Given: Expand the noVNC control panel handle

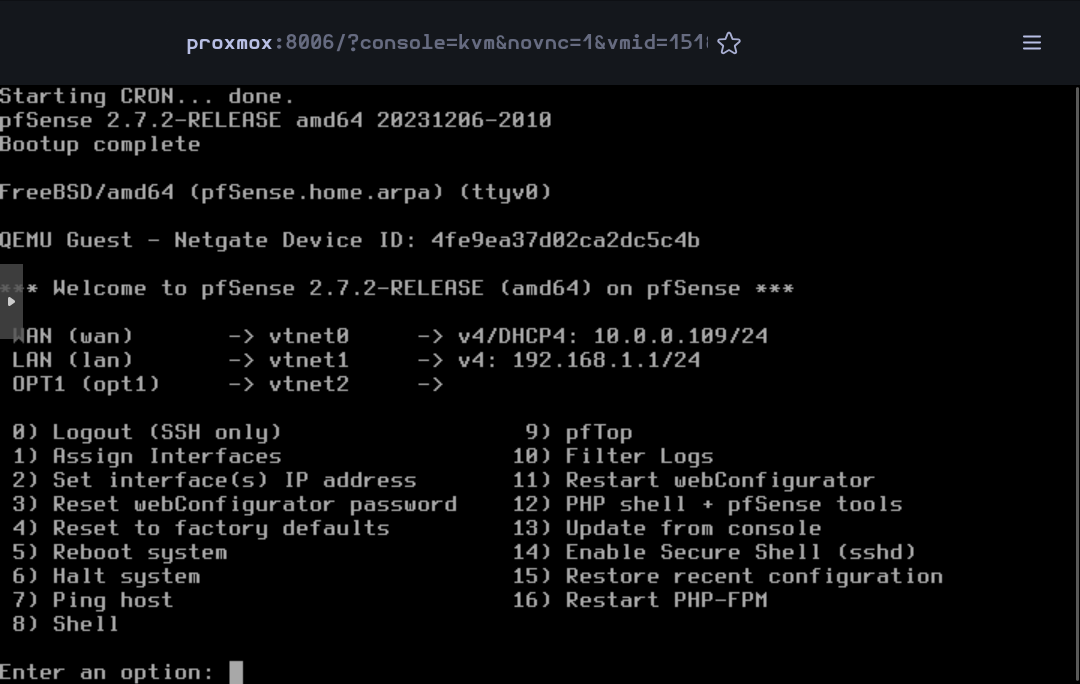Looking at the screenshot, I should click(x=11, y=301).
